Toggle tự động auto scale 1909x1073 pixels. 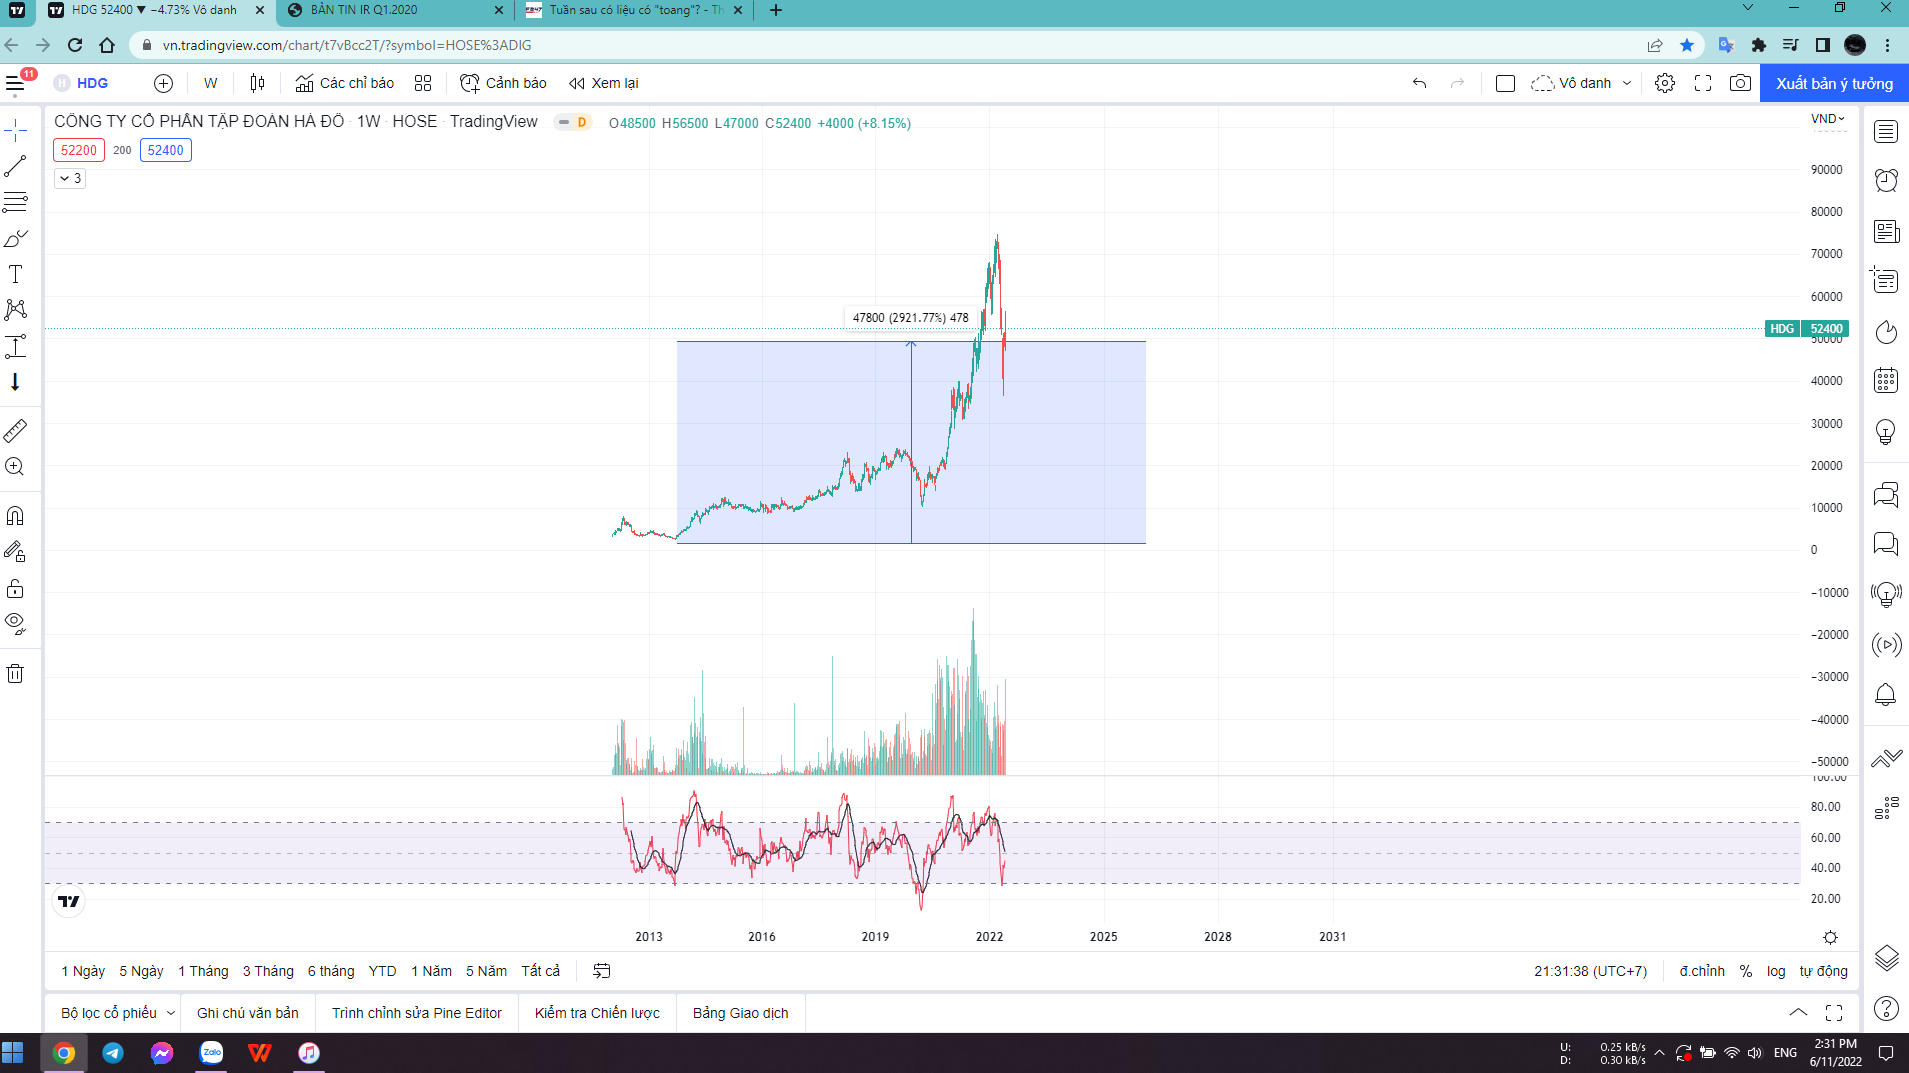coord(1823,971)
